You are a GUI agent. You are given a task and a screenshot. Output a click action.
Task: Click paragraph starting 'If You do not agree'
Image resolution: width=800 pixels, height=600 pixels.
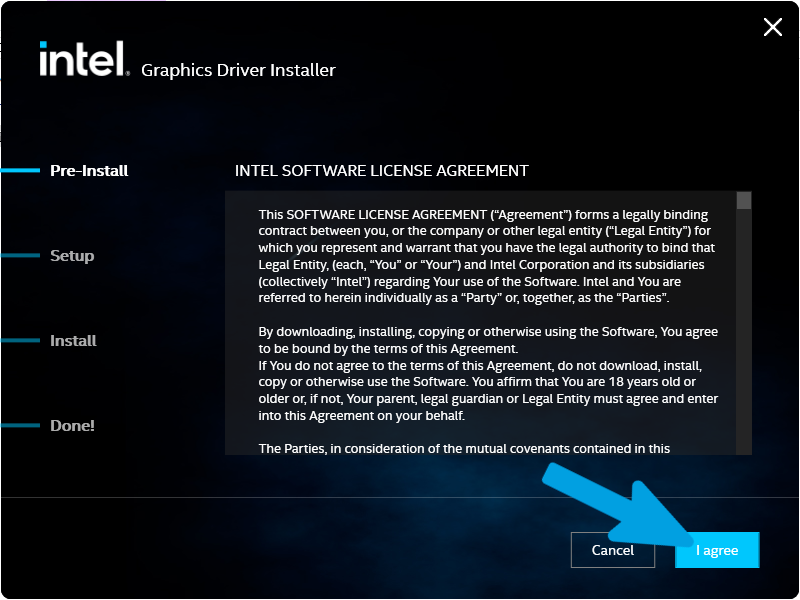click(x=488, y=390)
